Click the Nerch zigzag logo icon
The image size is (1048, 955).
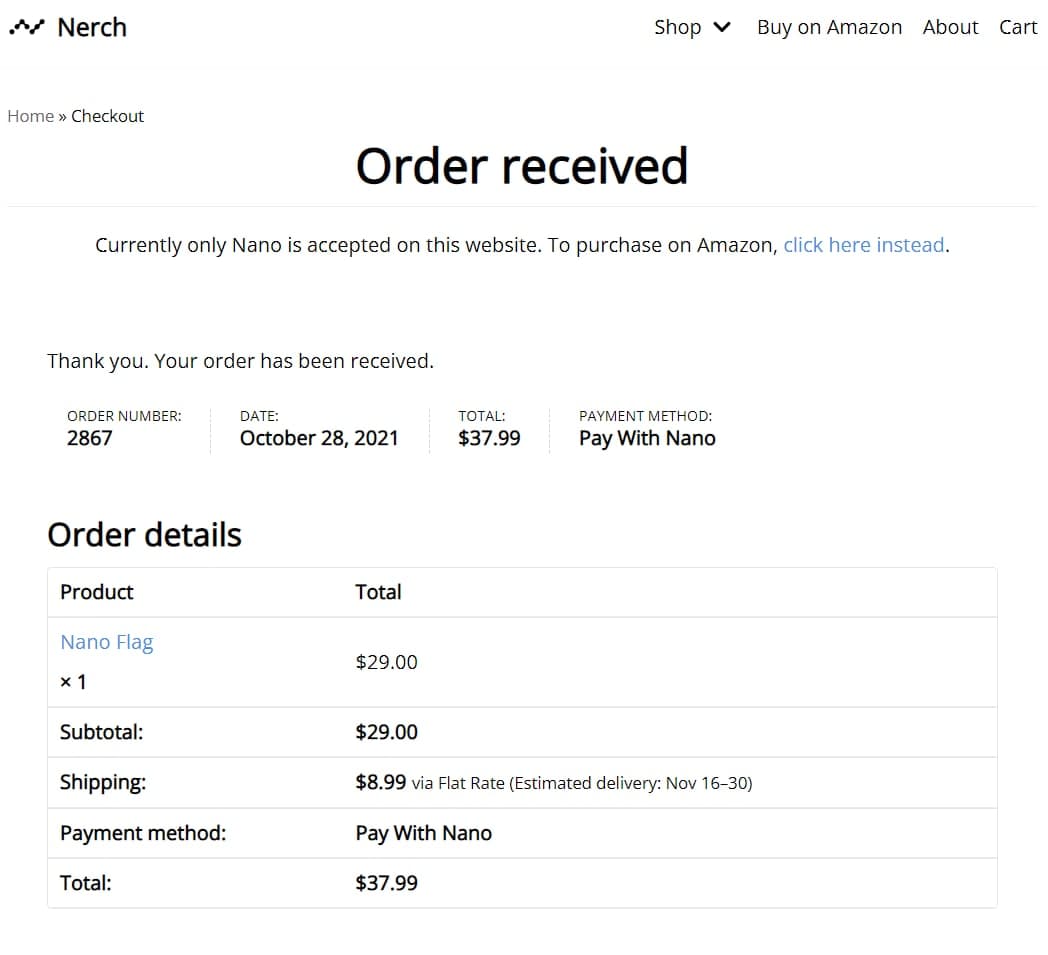[27, 28]
